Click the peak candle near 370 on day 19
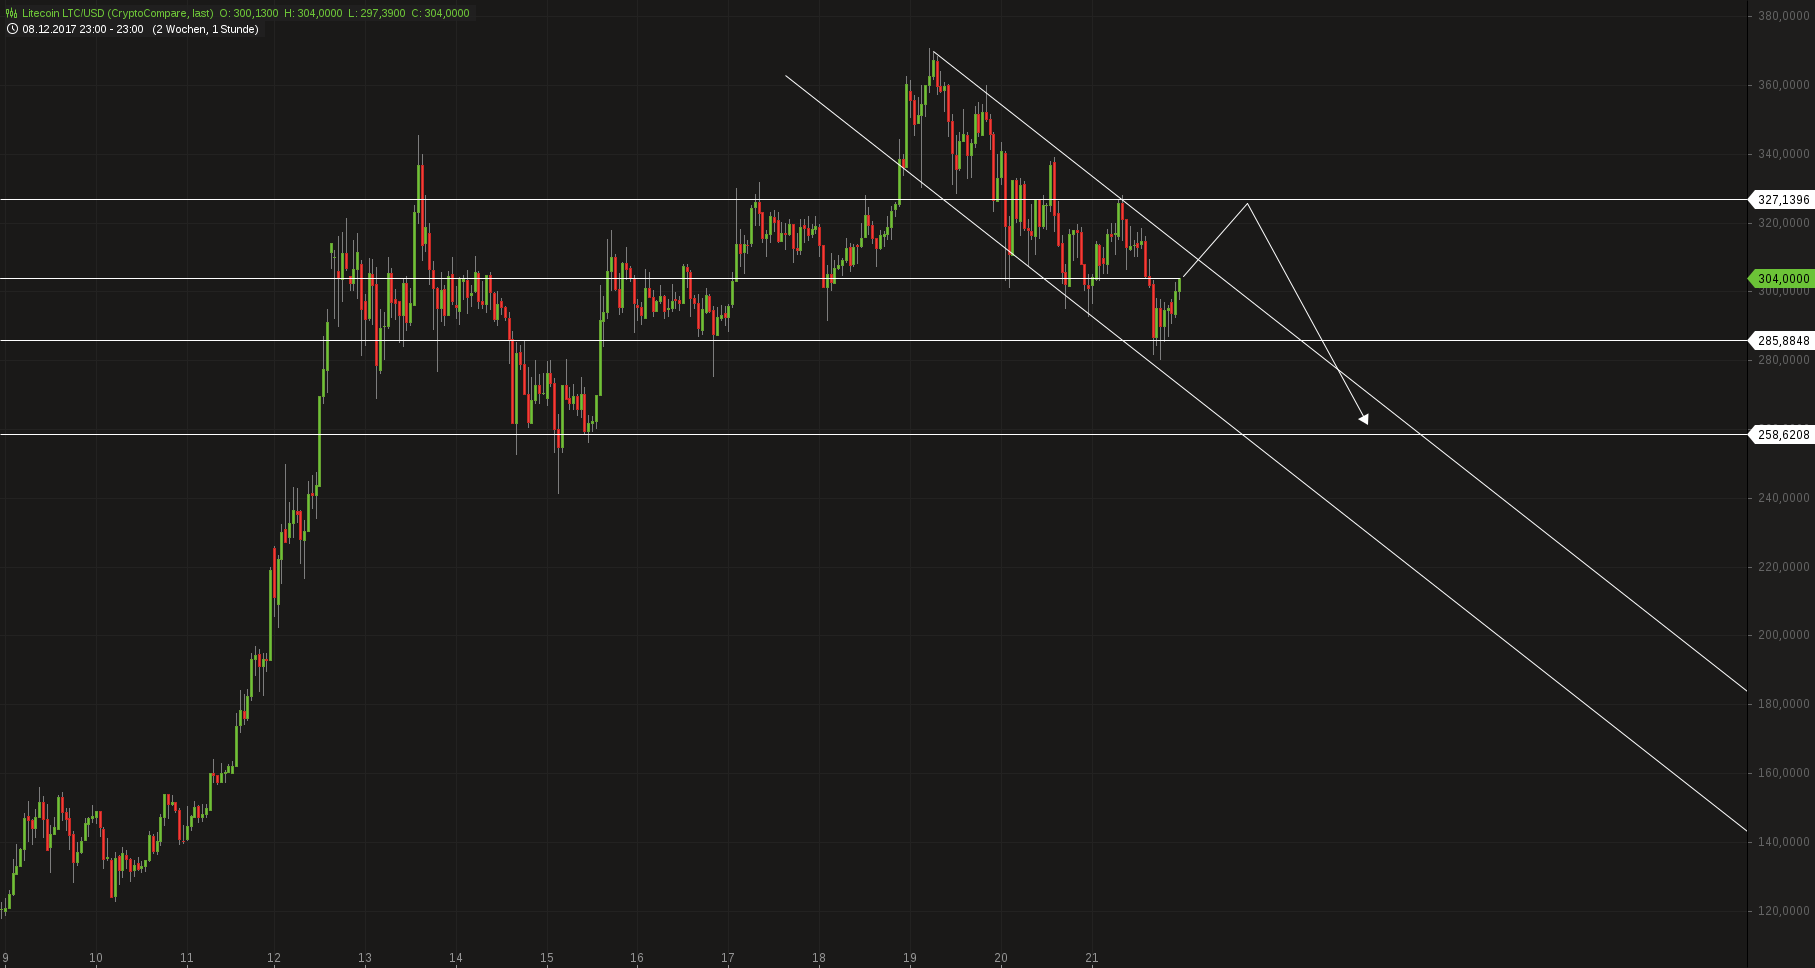The image size is (1815, 968). pyautogui.click(x=934, y=70)
